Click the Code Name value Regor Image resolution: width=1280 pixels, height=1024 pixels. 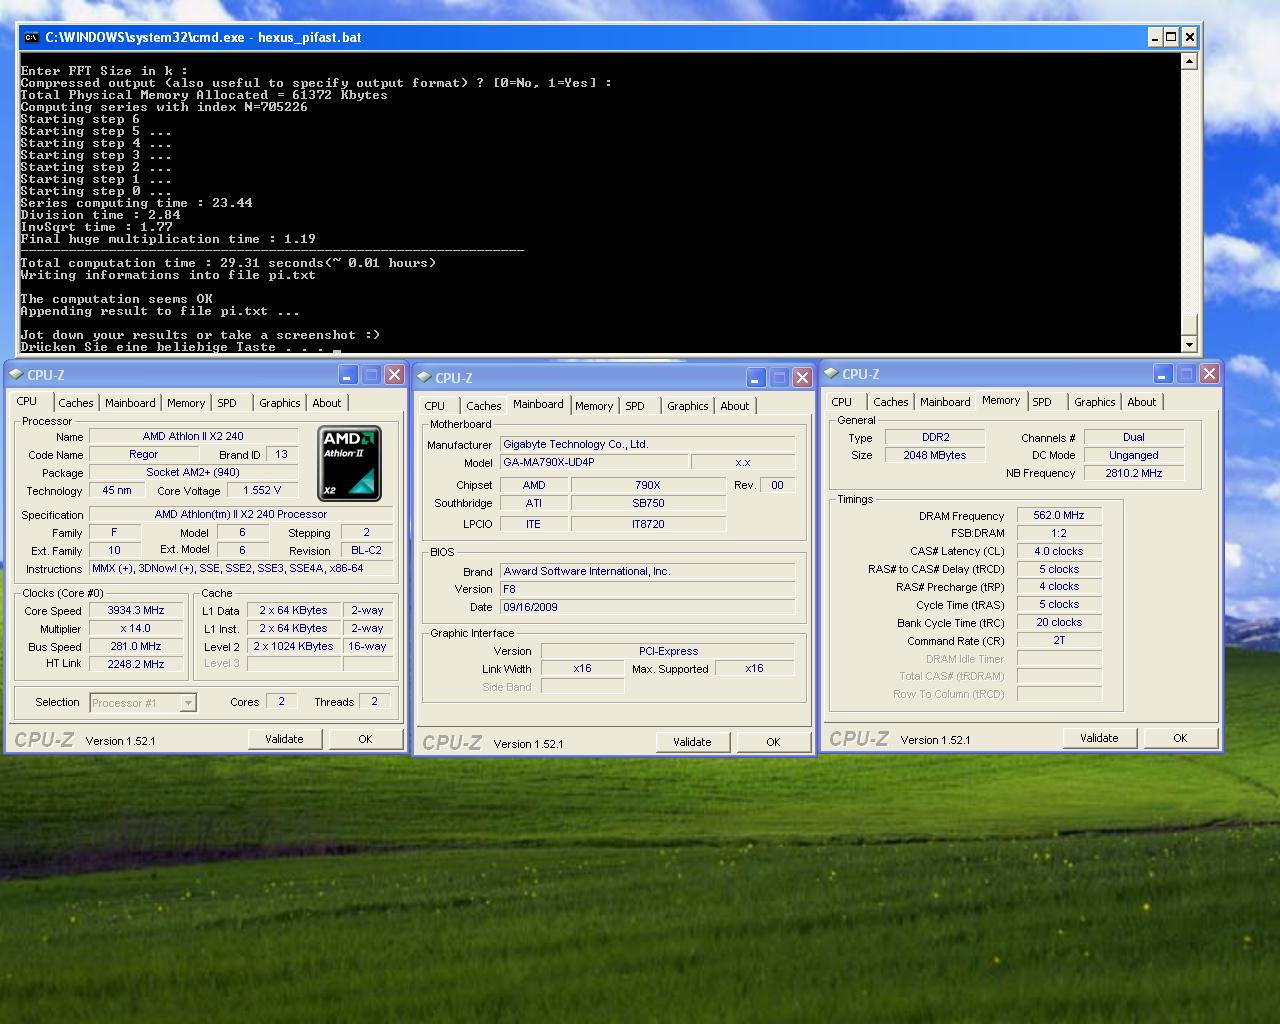point(144,454)
